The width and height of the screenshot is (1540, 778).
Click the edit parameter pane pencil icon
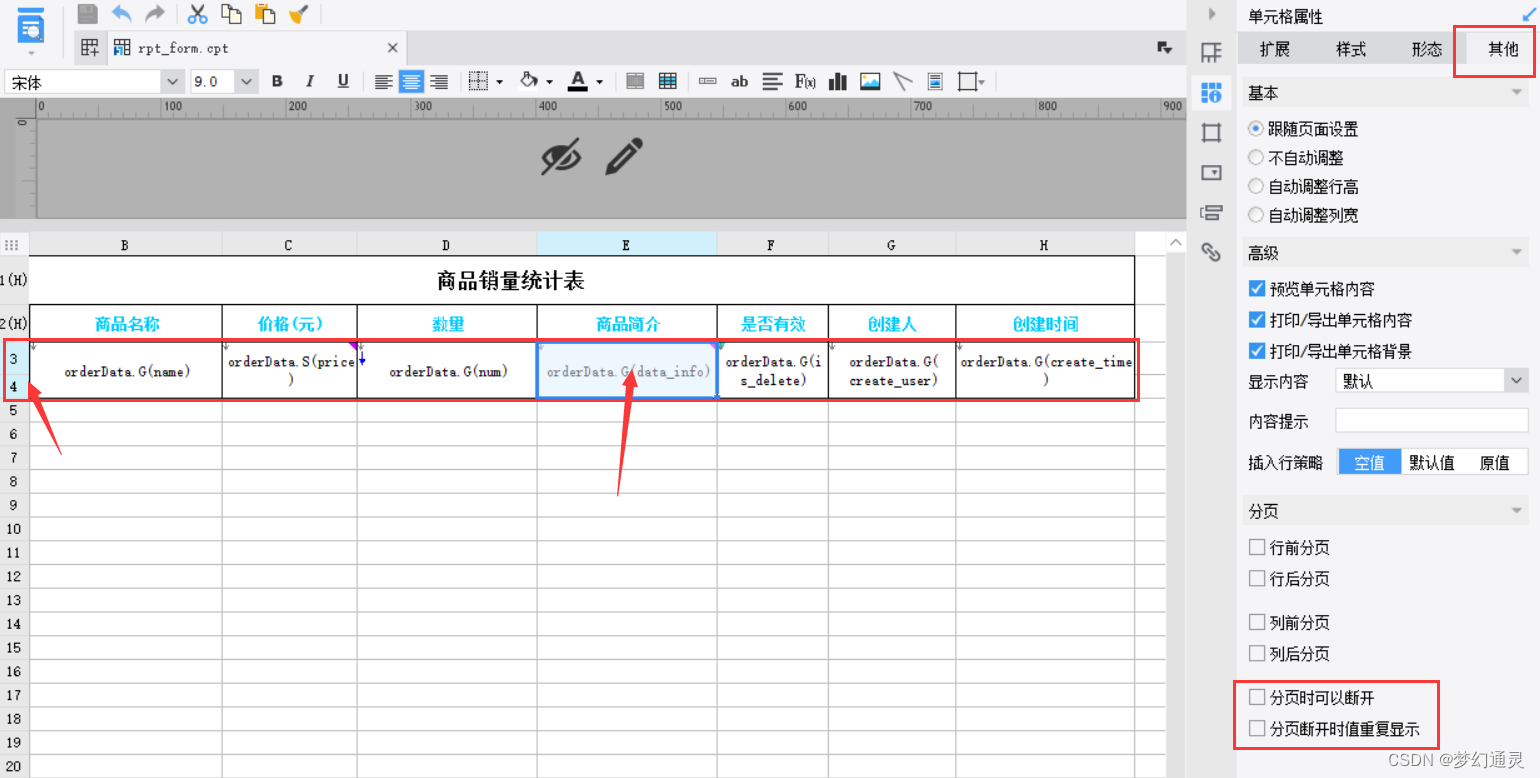click(x=623, y=157)
